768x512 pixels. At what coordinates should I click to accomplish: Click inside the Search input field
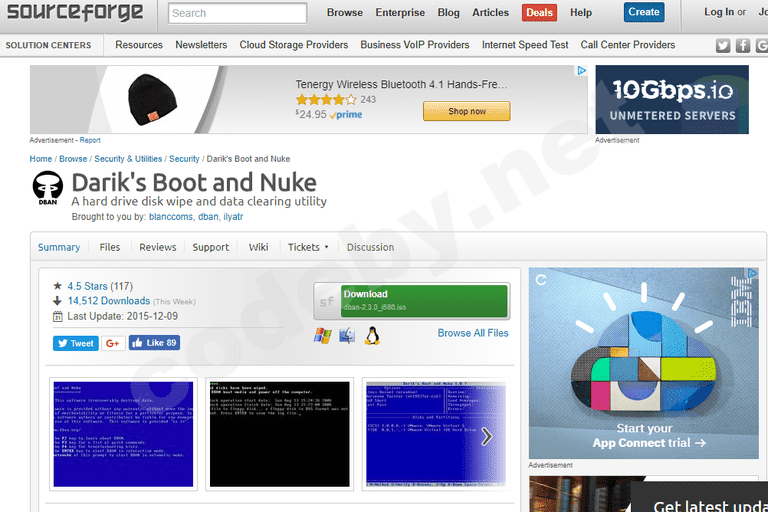tap(237, 13)
